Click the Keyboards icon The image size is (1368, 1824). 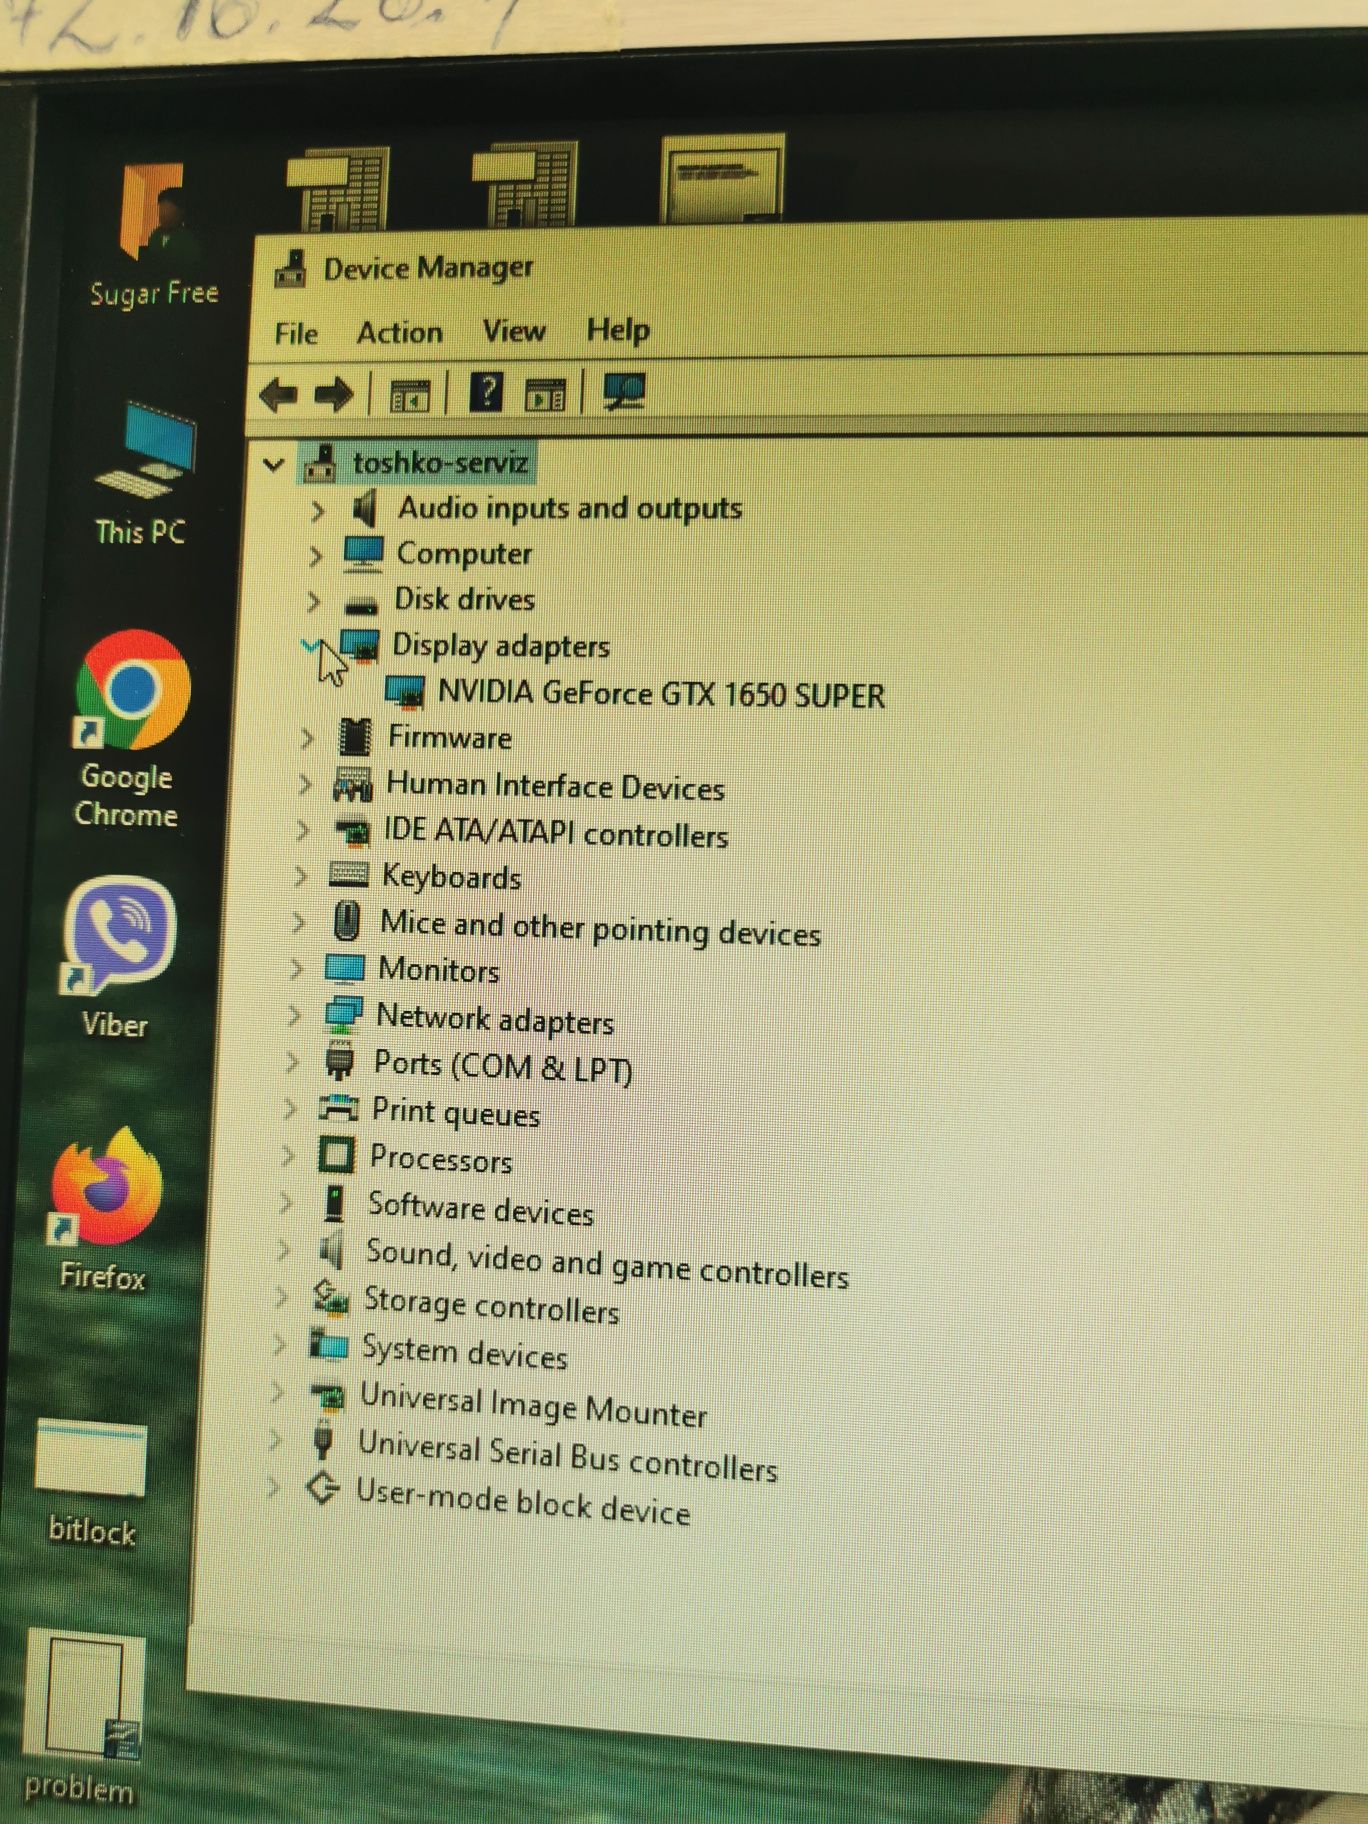[x=348, y=875]
